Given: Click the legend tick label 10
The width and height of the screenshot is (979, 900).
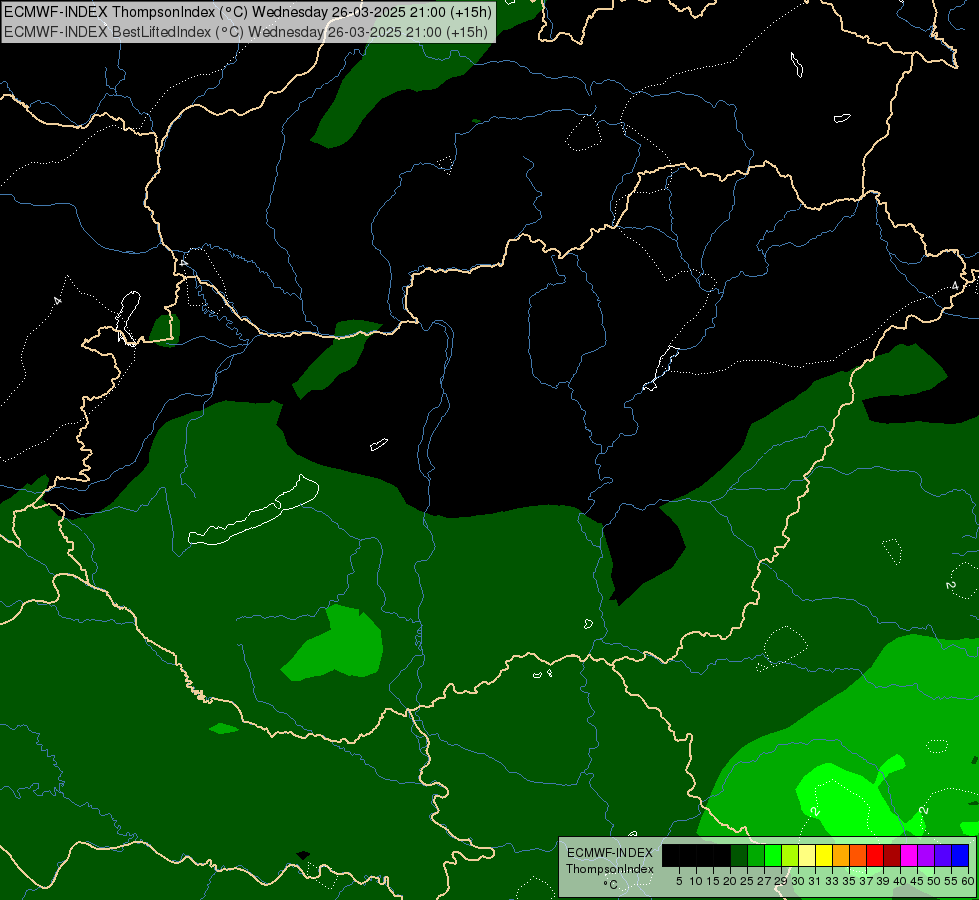Looking at the screenshot, I should [696, 881].
